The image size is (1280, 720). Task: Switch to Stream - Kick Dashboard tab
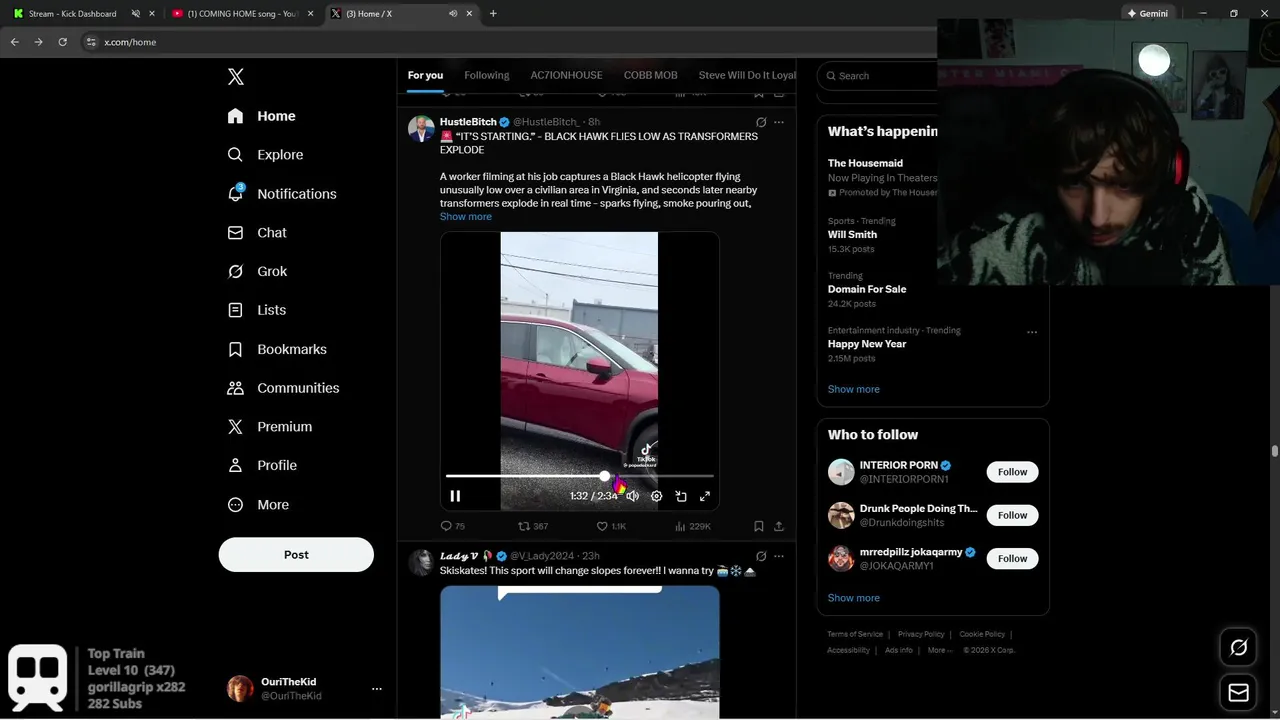(x=72, y=14)
